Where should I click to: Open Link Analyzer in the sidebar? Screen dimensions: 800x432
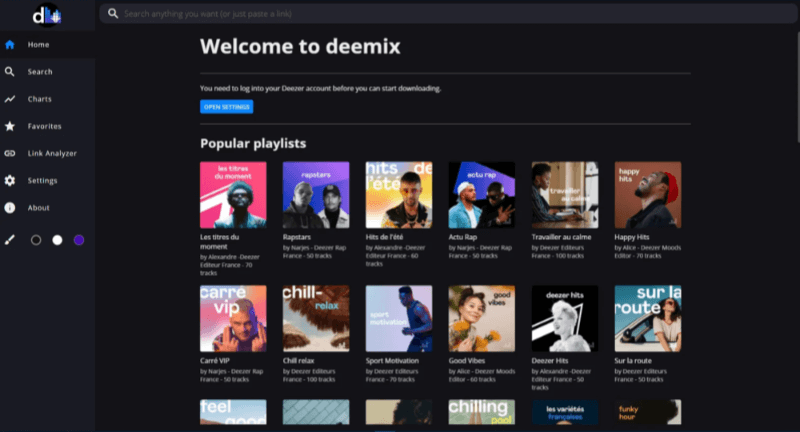(x=47, y=154)
